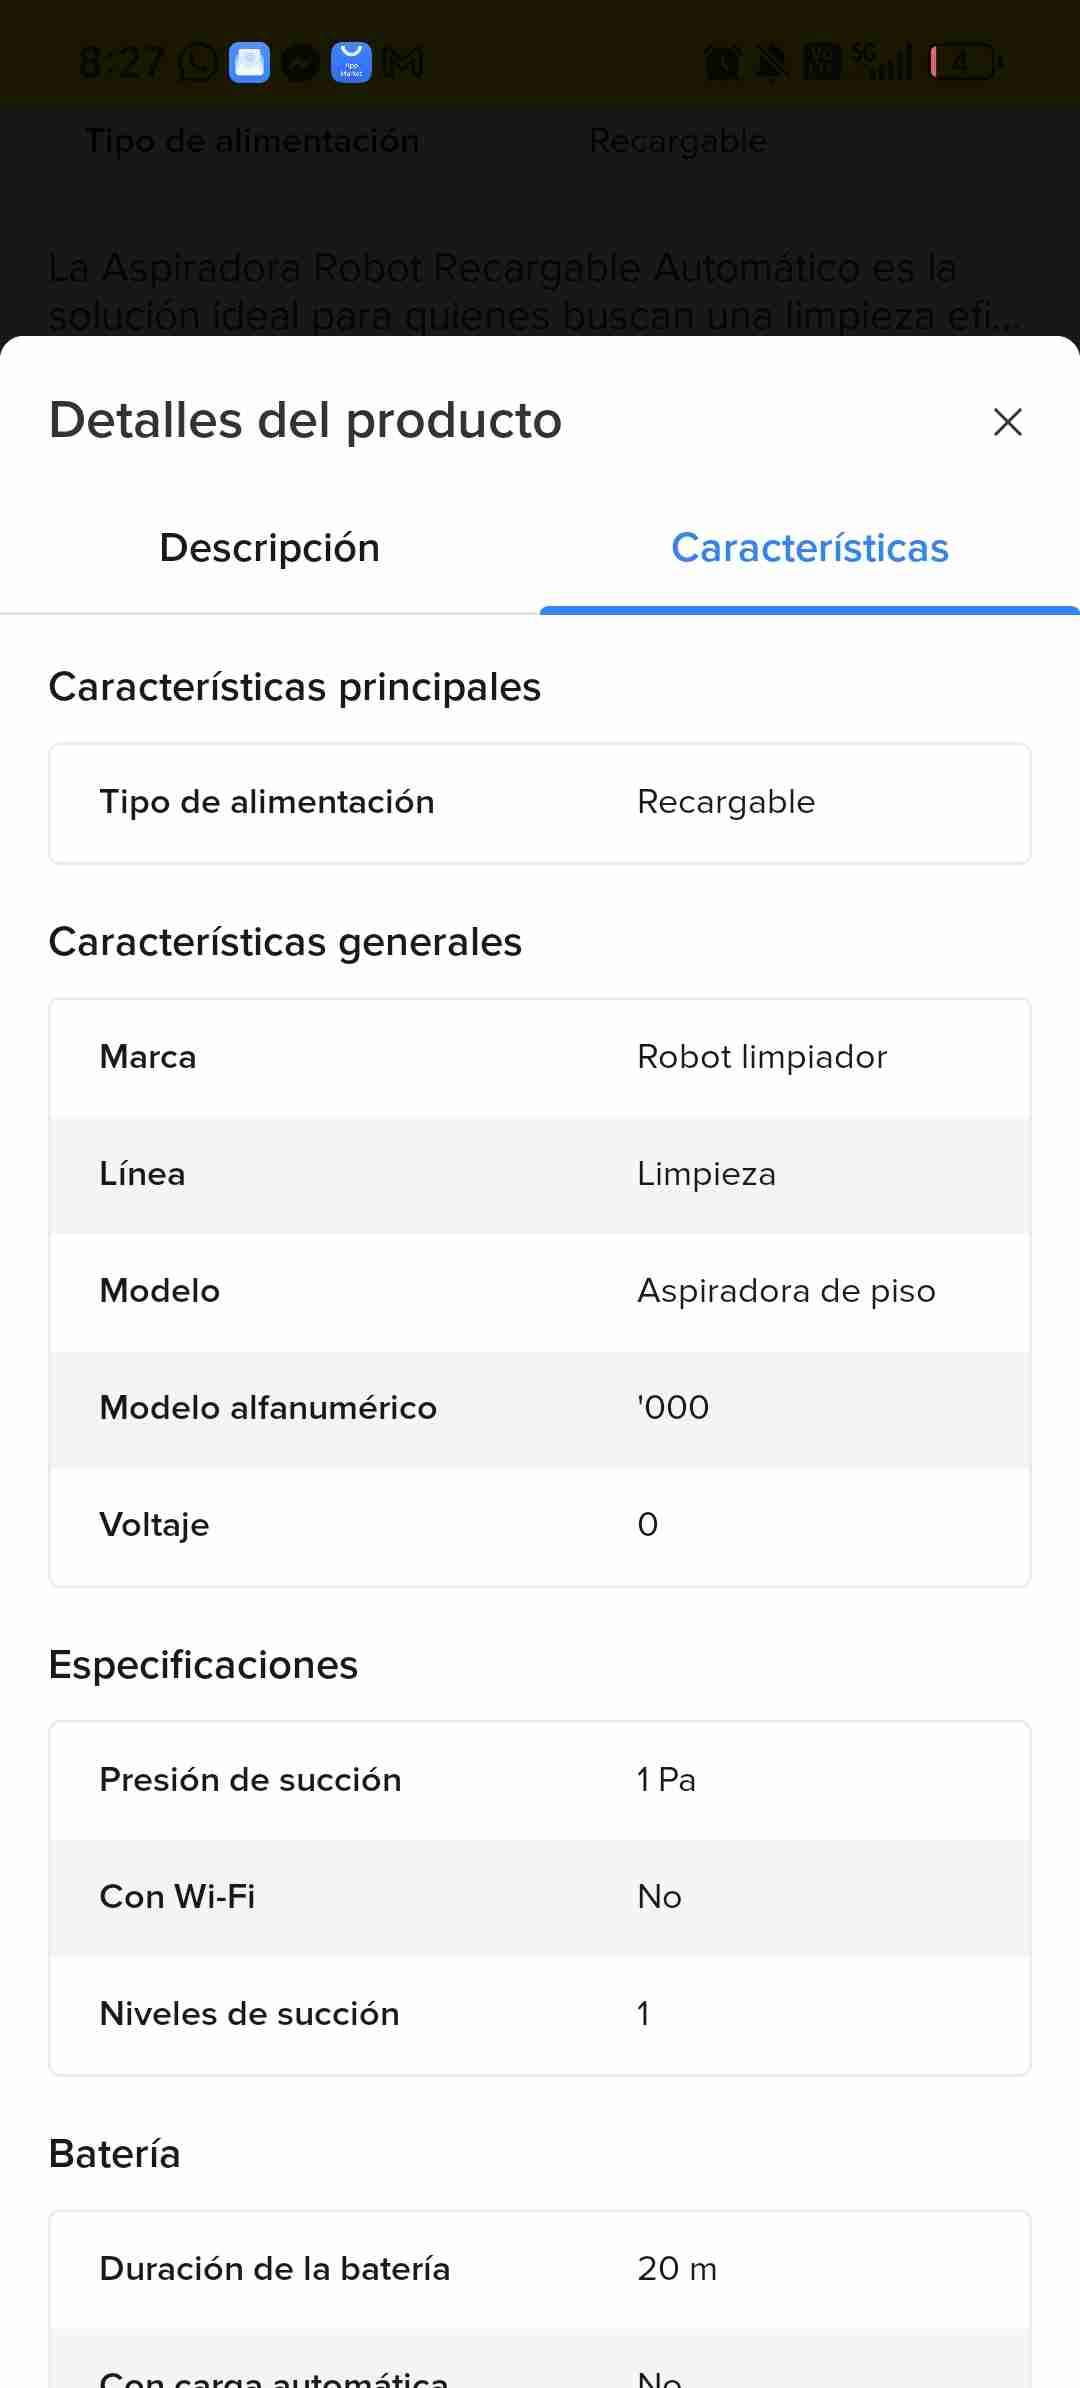Select the Características tab
The height and width of the screenshot is (2388, 1080).
[809, 548]
